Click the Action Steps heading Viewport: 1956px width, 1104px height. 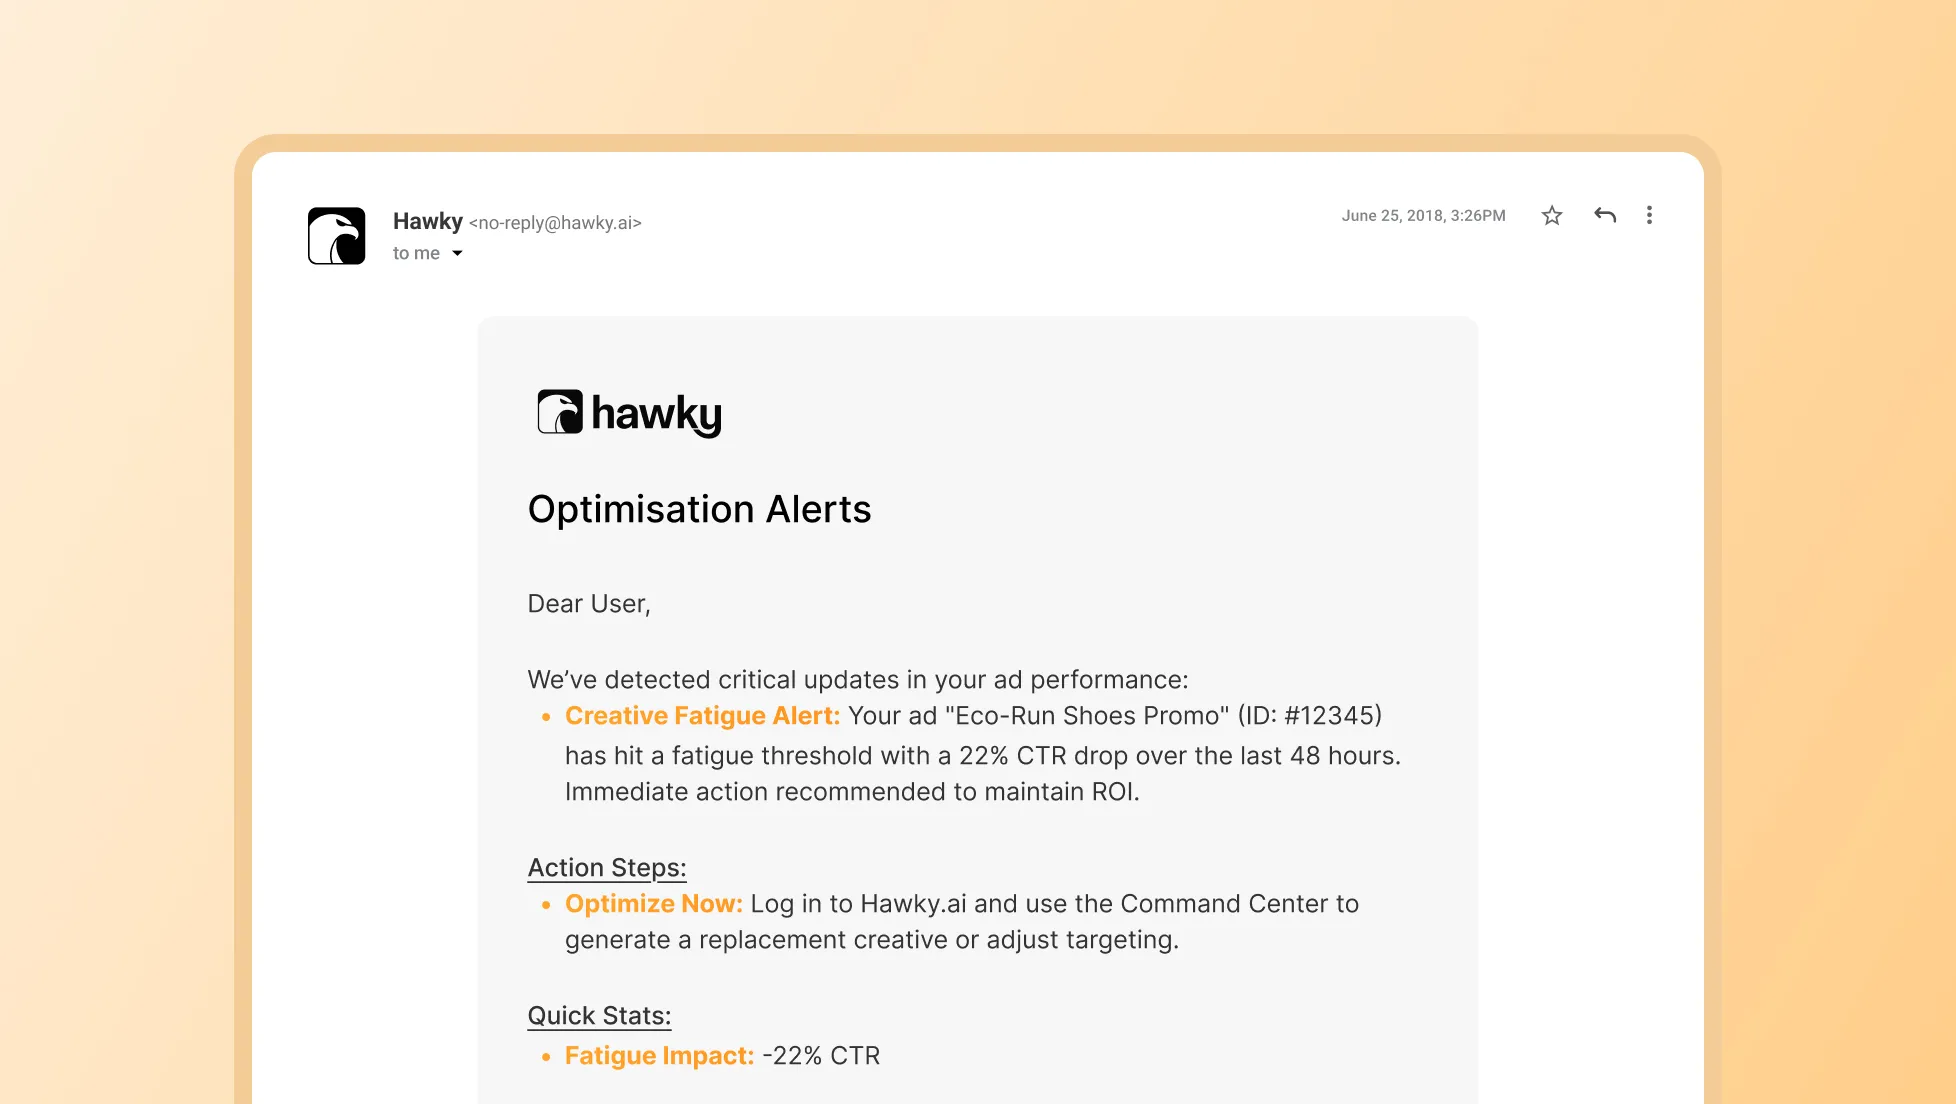[x=607, y=868]
